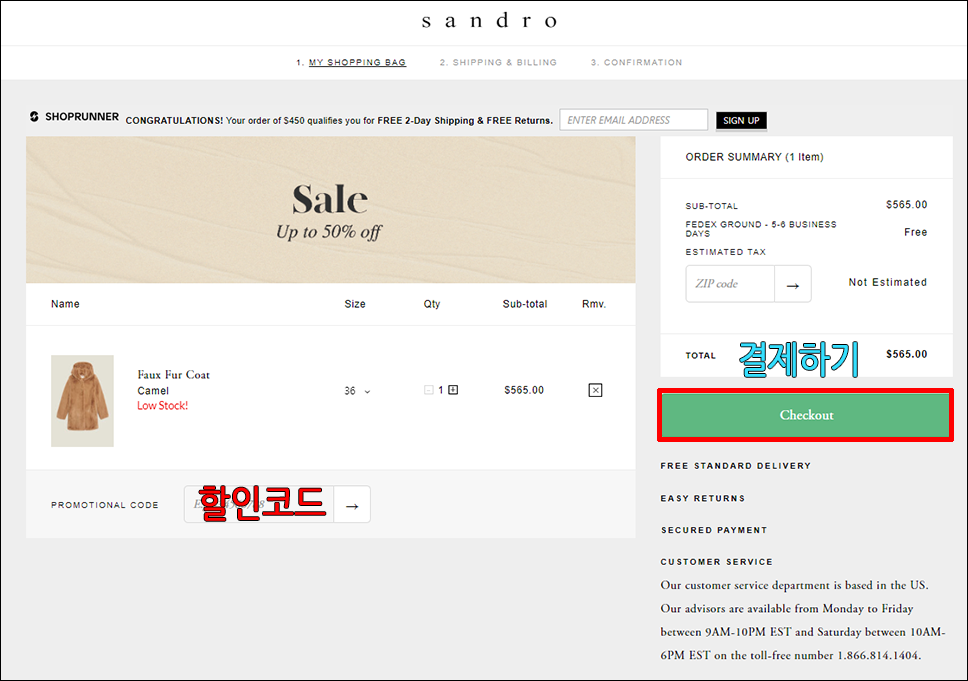This screenshot has width=968, height=681.
Task: Click the Order Summary (1 Item) heading
Action: click(x=754, y=157)
